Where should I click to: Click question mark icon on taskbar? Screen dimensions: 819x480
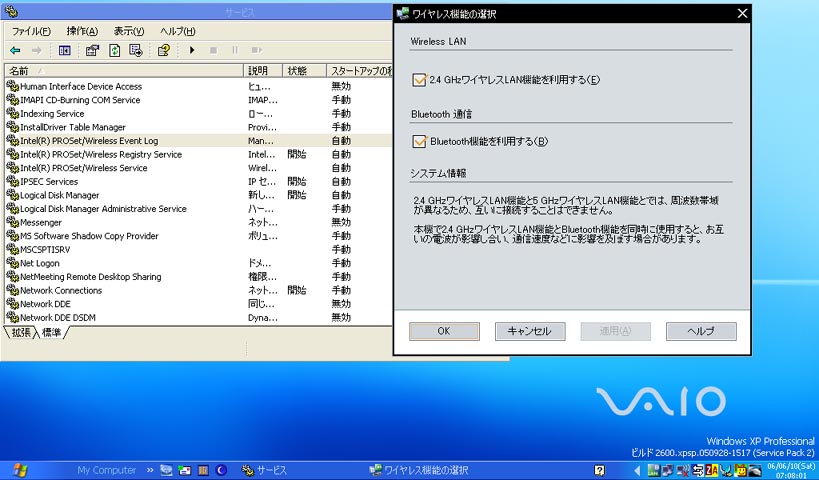[x=600, y=470]
